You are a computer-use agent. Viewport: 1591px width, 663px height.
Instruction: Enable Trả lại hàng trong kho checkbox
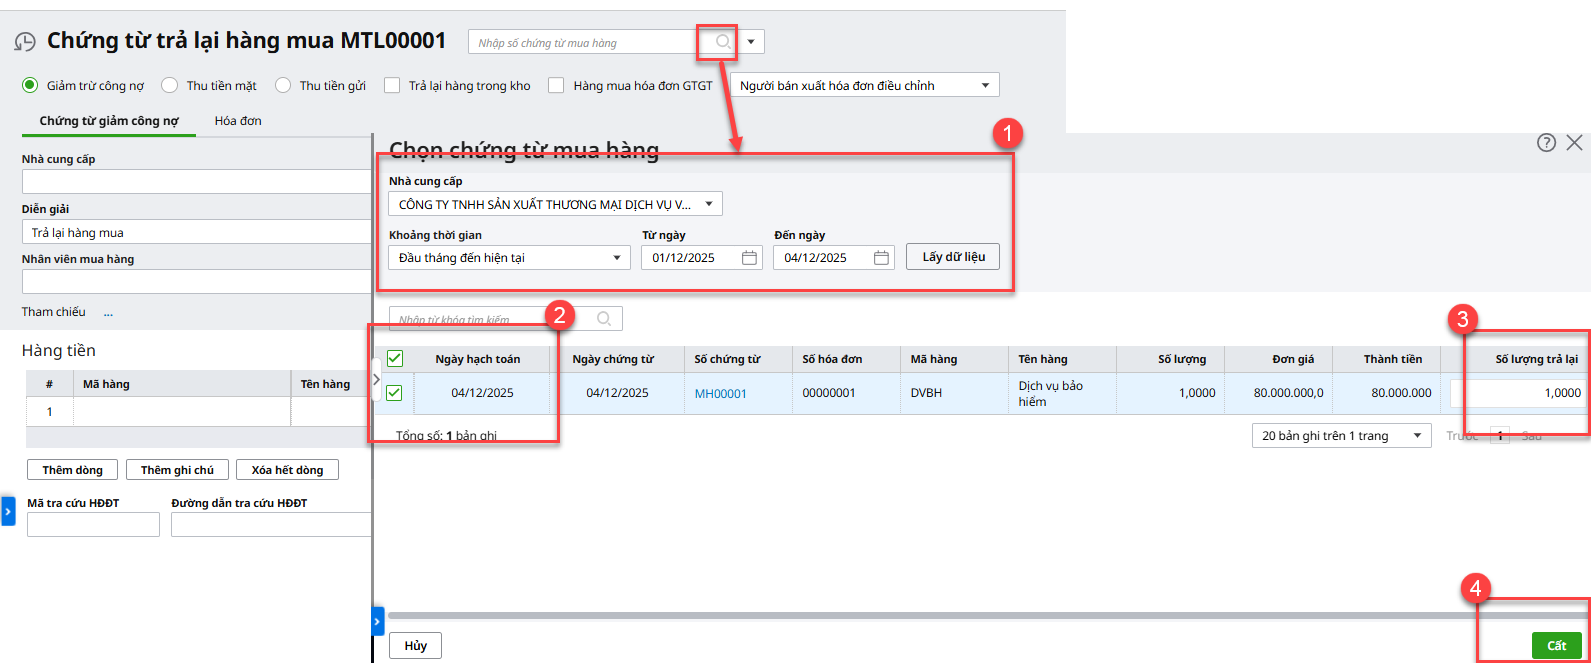click(x=392, y=86)
